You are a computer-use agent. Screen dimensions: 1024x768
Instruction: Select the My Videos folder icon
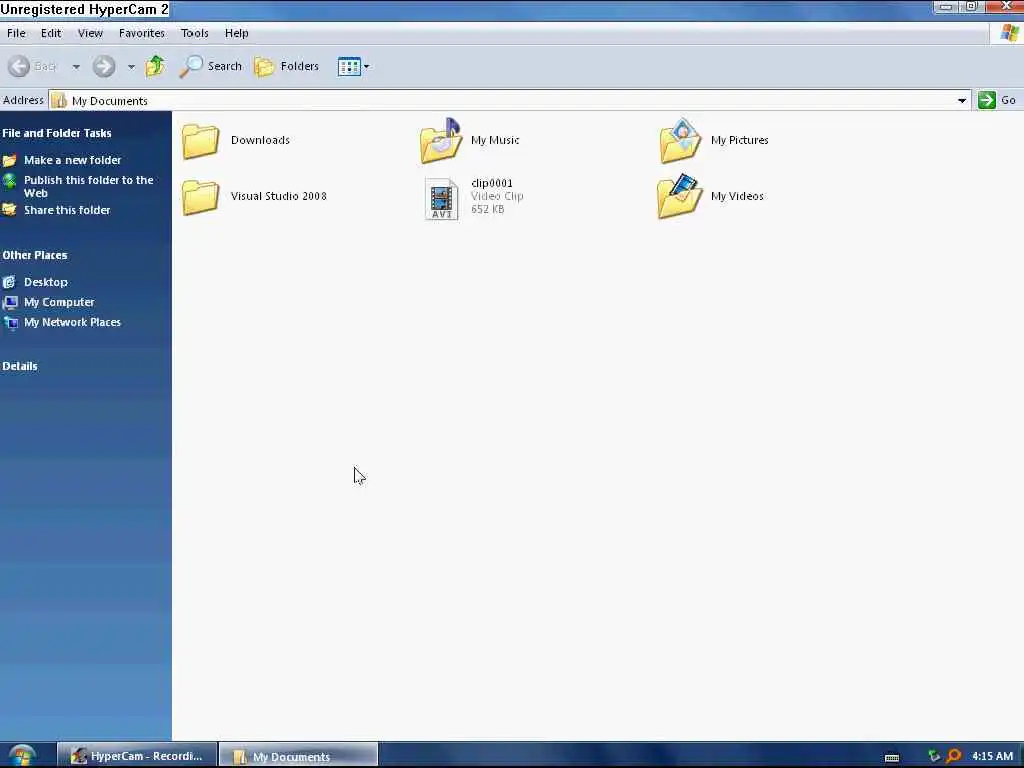pyautogui.click(x=680, y=196)
